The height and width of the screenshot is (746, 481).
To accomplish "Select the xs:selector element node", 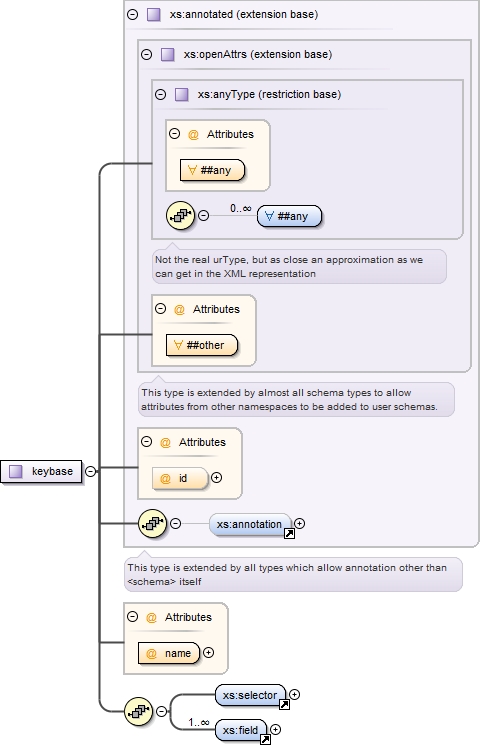I will (x=250, y=695).
